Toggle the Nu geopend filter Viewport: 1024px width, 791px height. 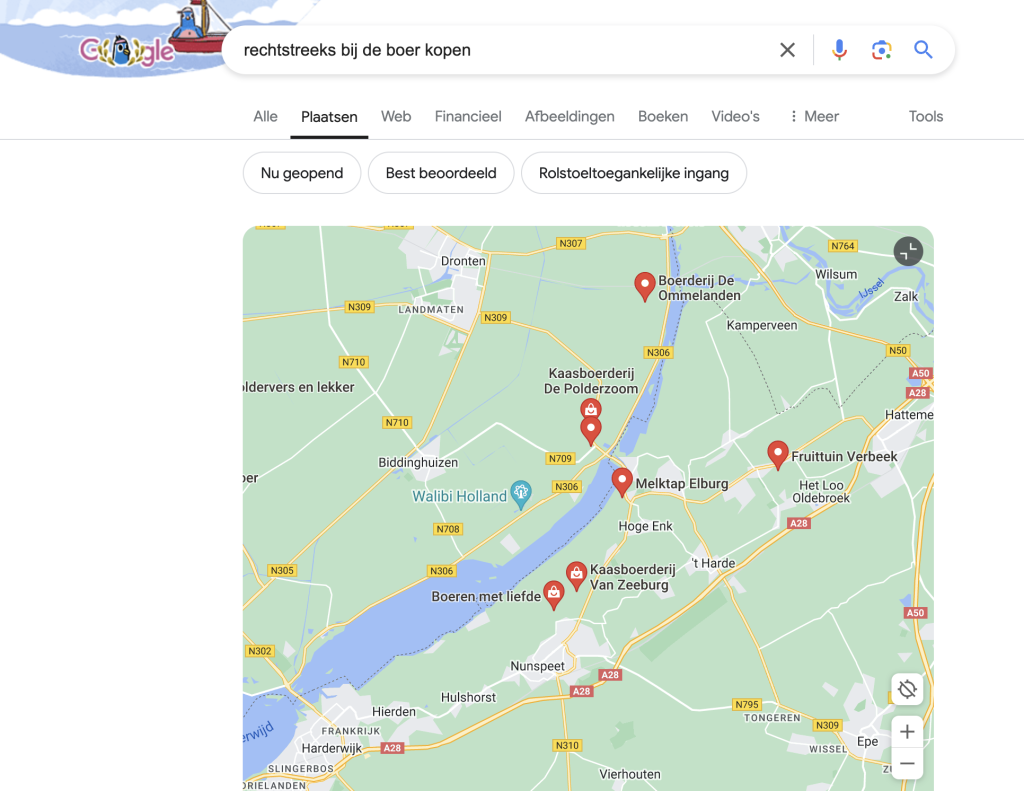[x=302, y=173]
